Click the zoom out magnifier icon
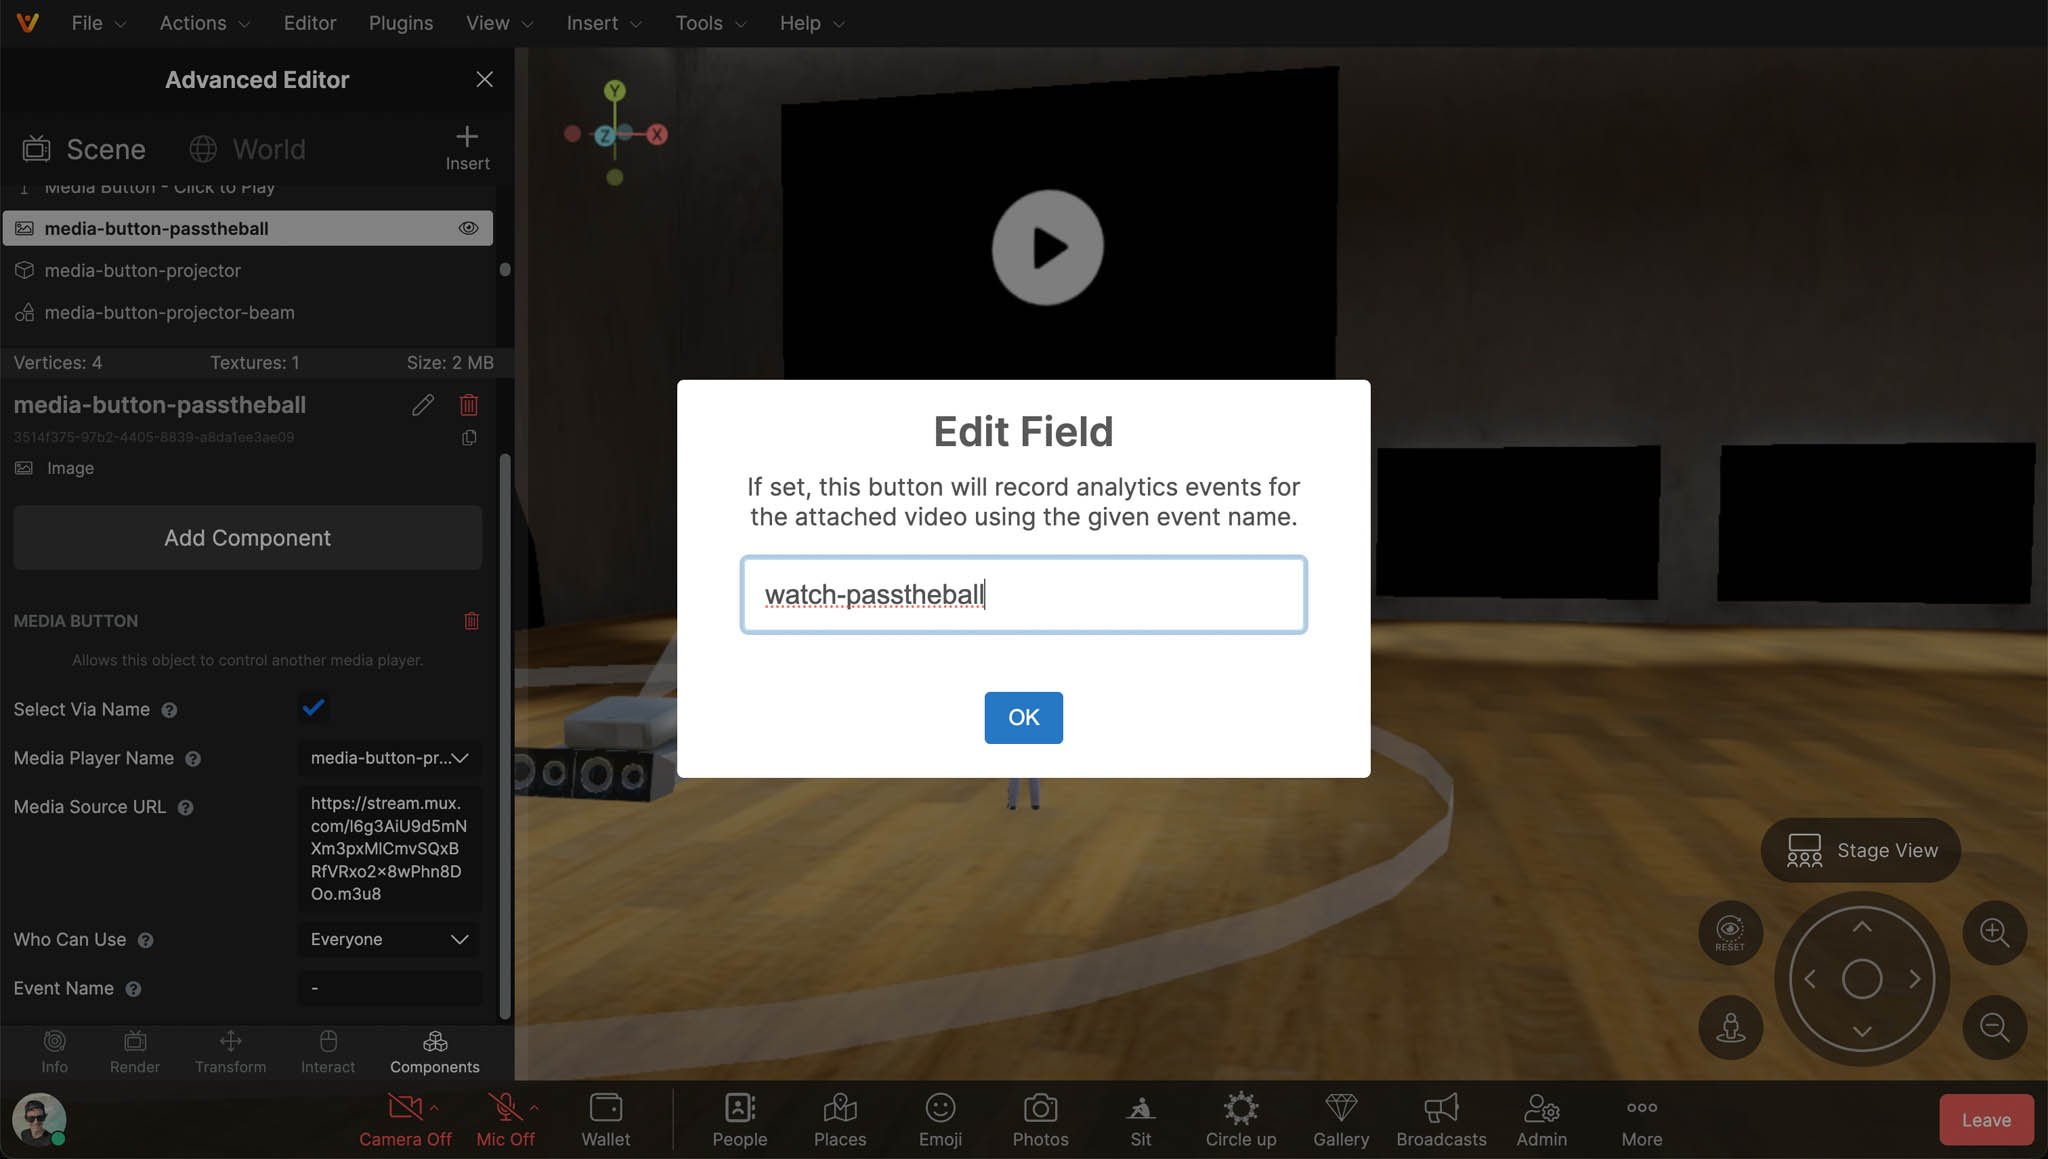Viewport: 2048px width, 1159px height. coord(1994,1027)
